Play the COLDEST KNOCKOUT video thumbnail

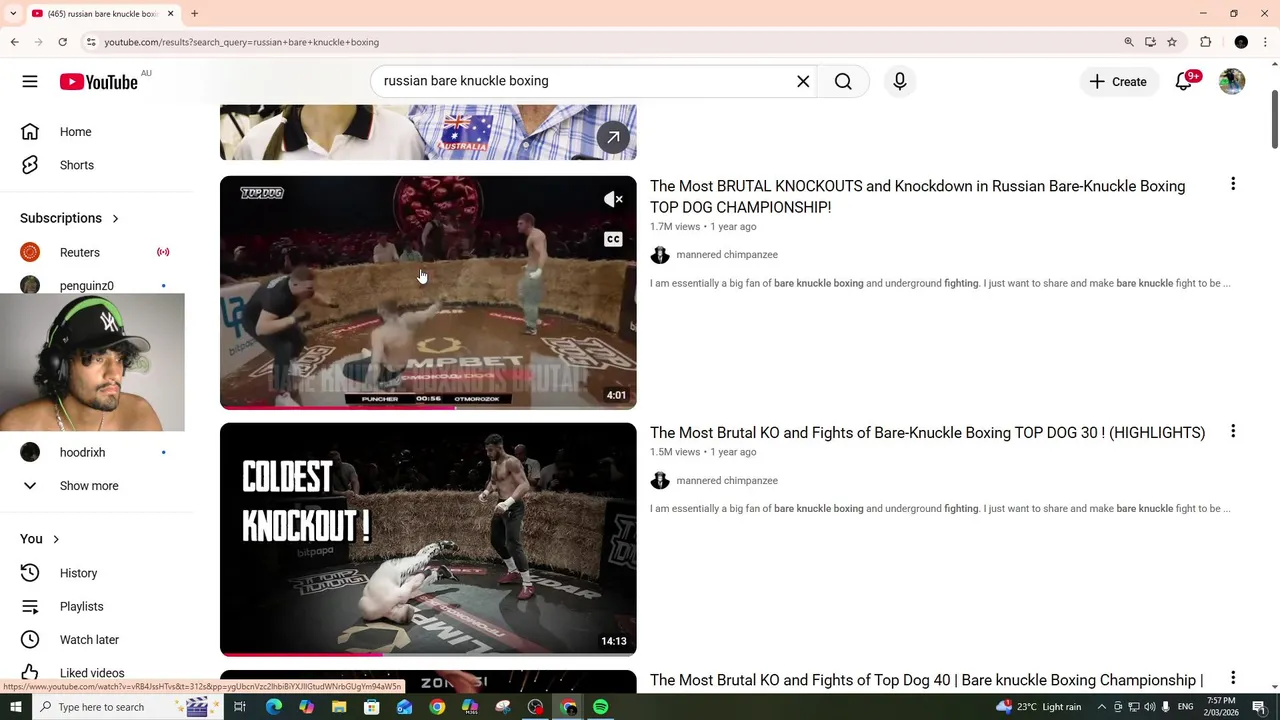point(428,539)
